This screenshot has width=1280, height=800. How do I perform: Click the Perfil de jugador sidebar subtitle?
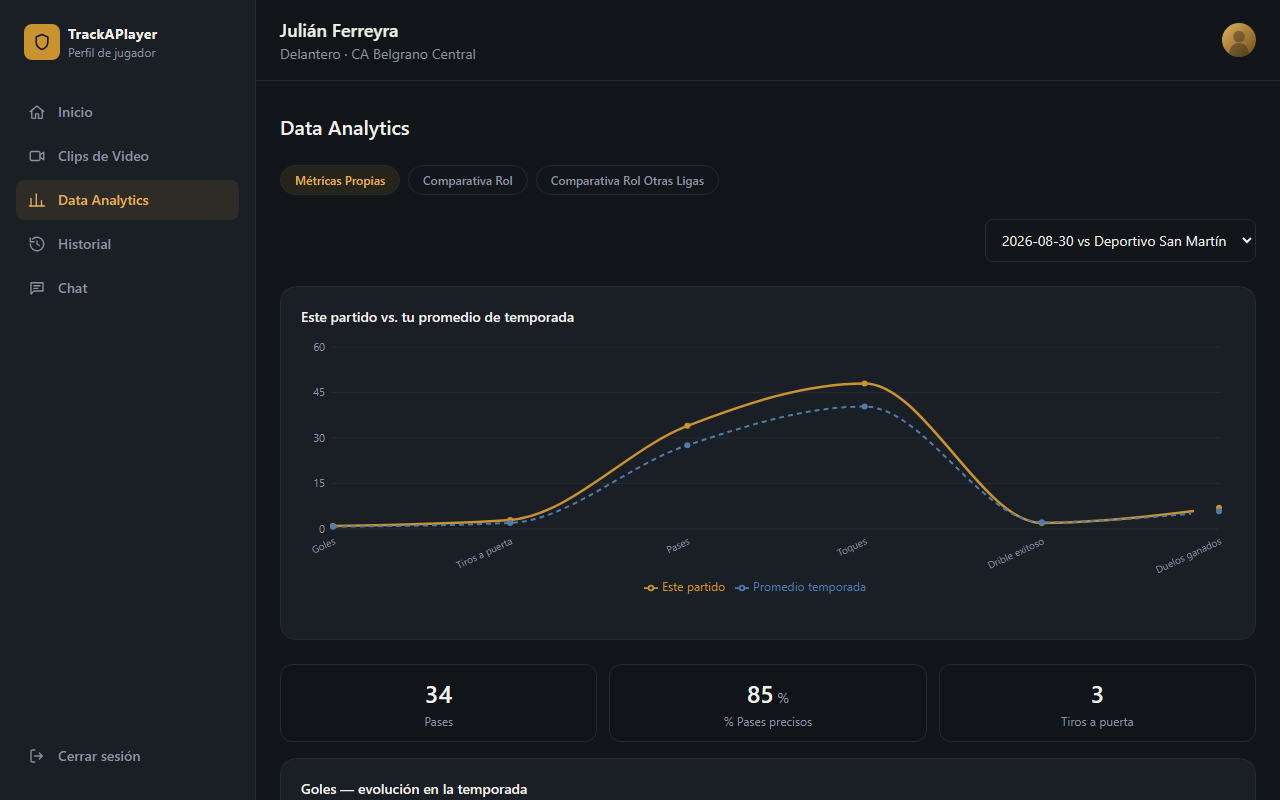(112, 53)
